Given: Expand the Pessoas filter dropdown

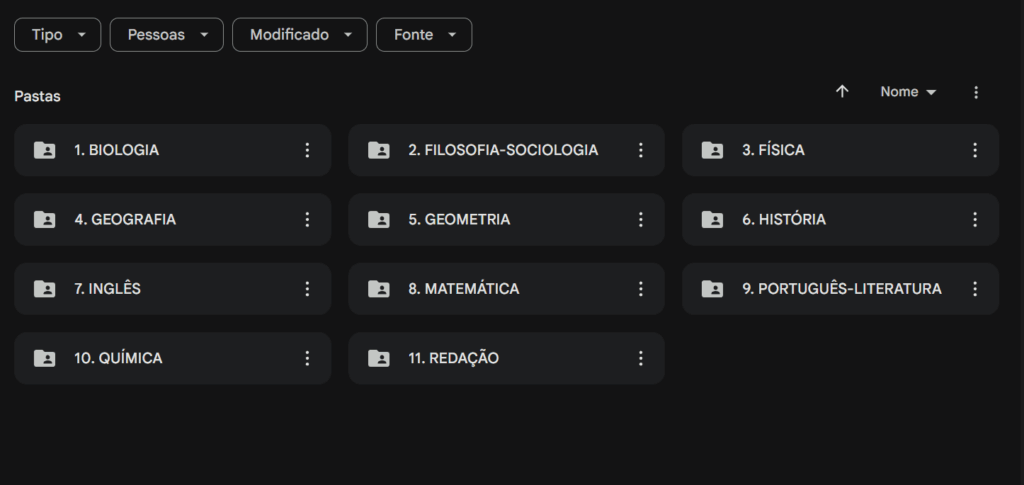Looking at the screenshot, I should pyautogui.click(x=166, y=35).
